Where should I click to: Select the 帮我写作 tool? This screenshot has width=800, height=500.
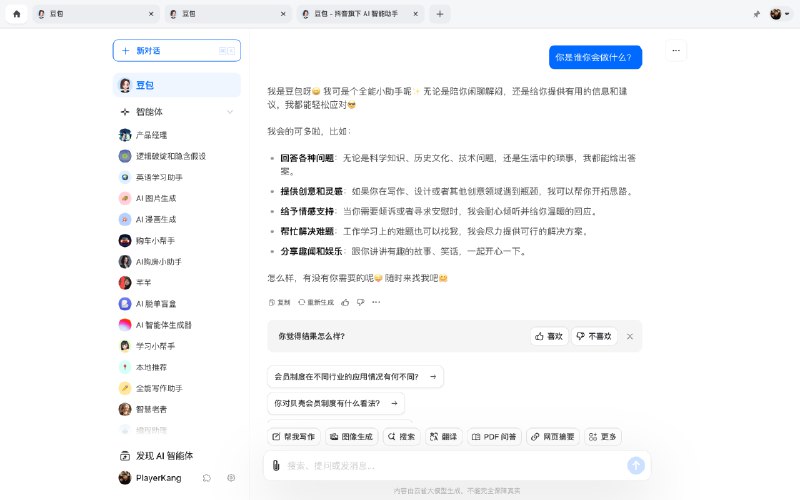[x=294, y=437]
